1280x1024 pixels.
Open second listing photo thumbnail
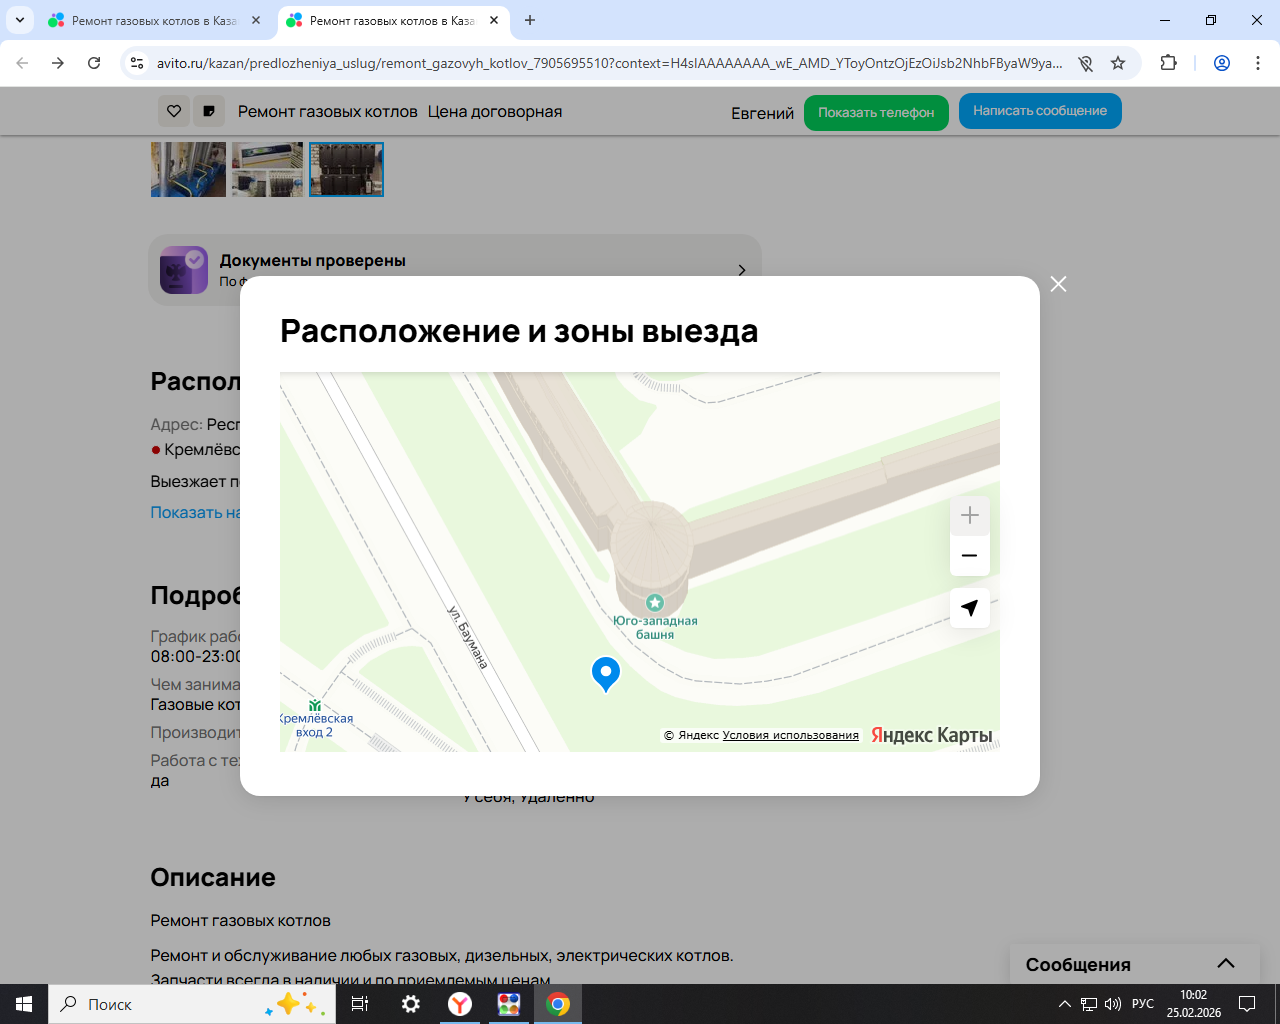coord(267,169)
